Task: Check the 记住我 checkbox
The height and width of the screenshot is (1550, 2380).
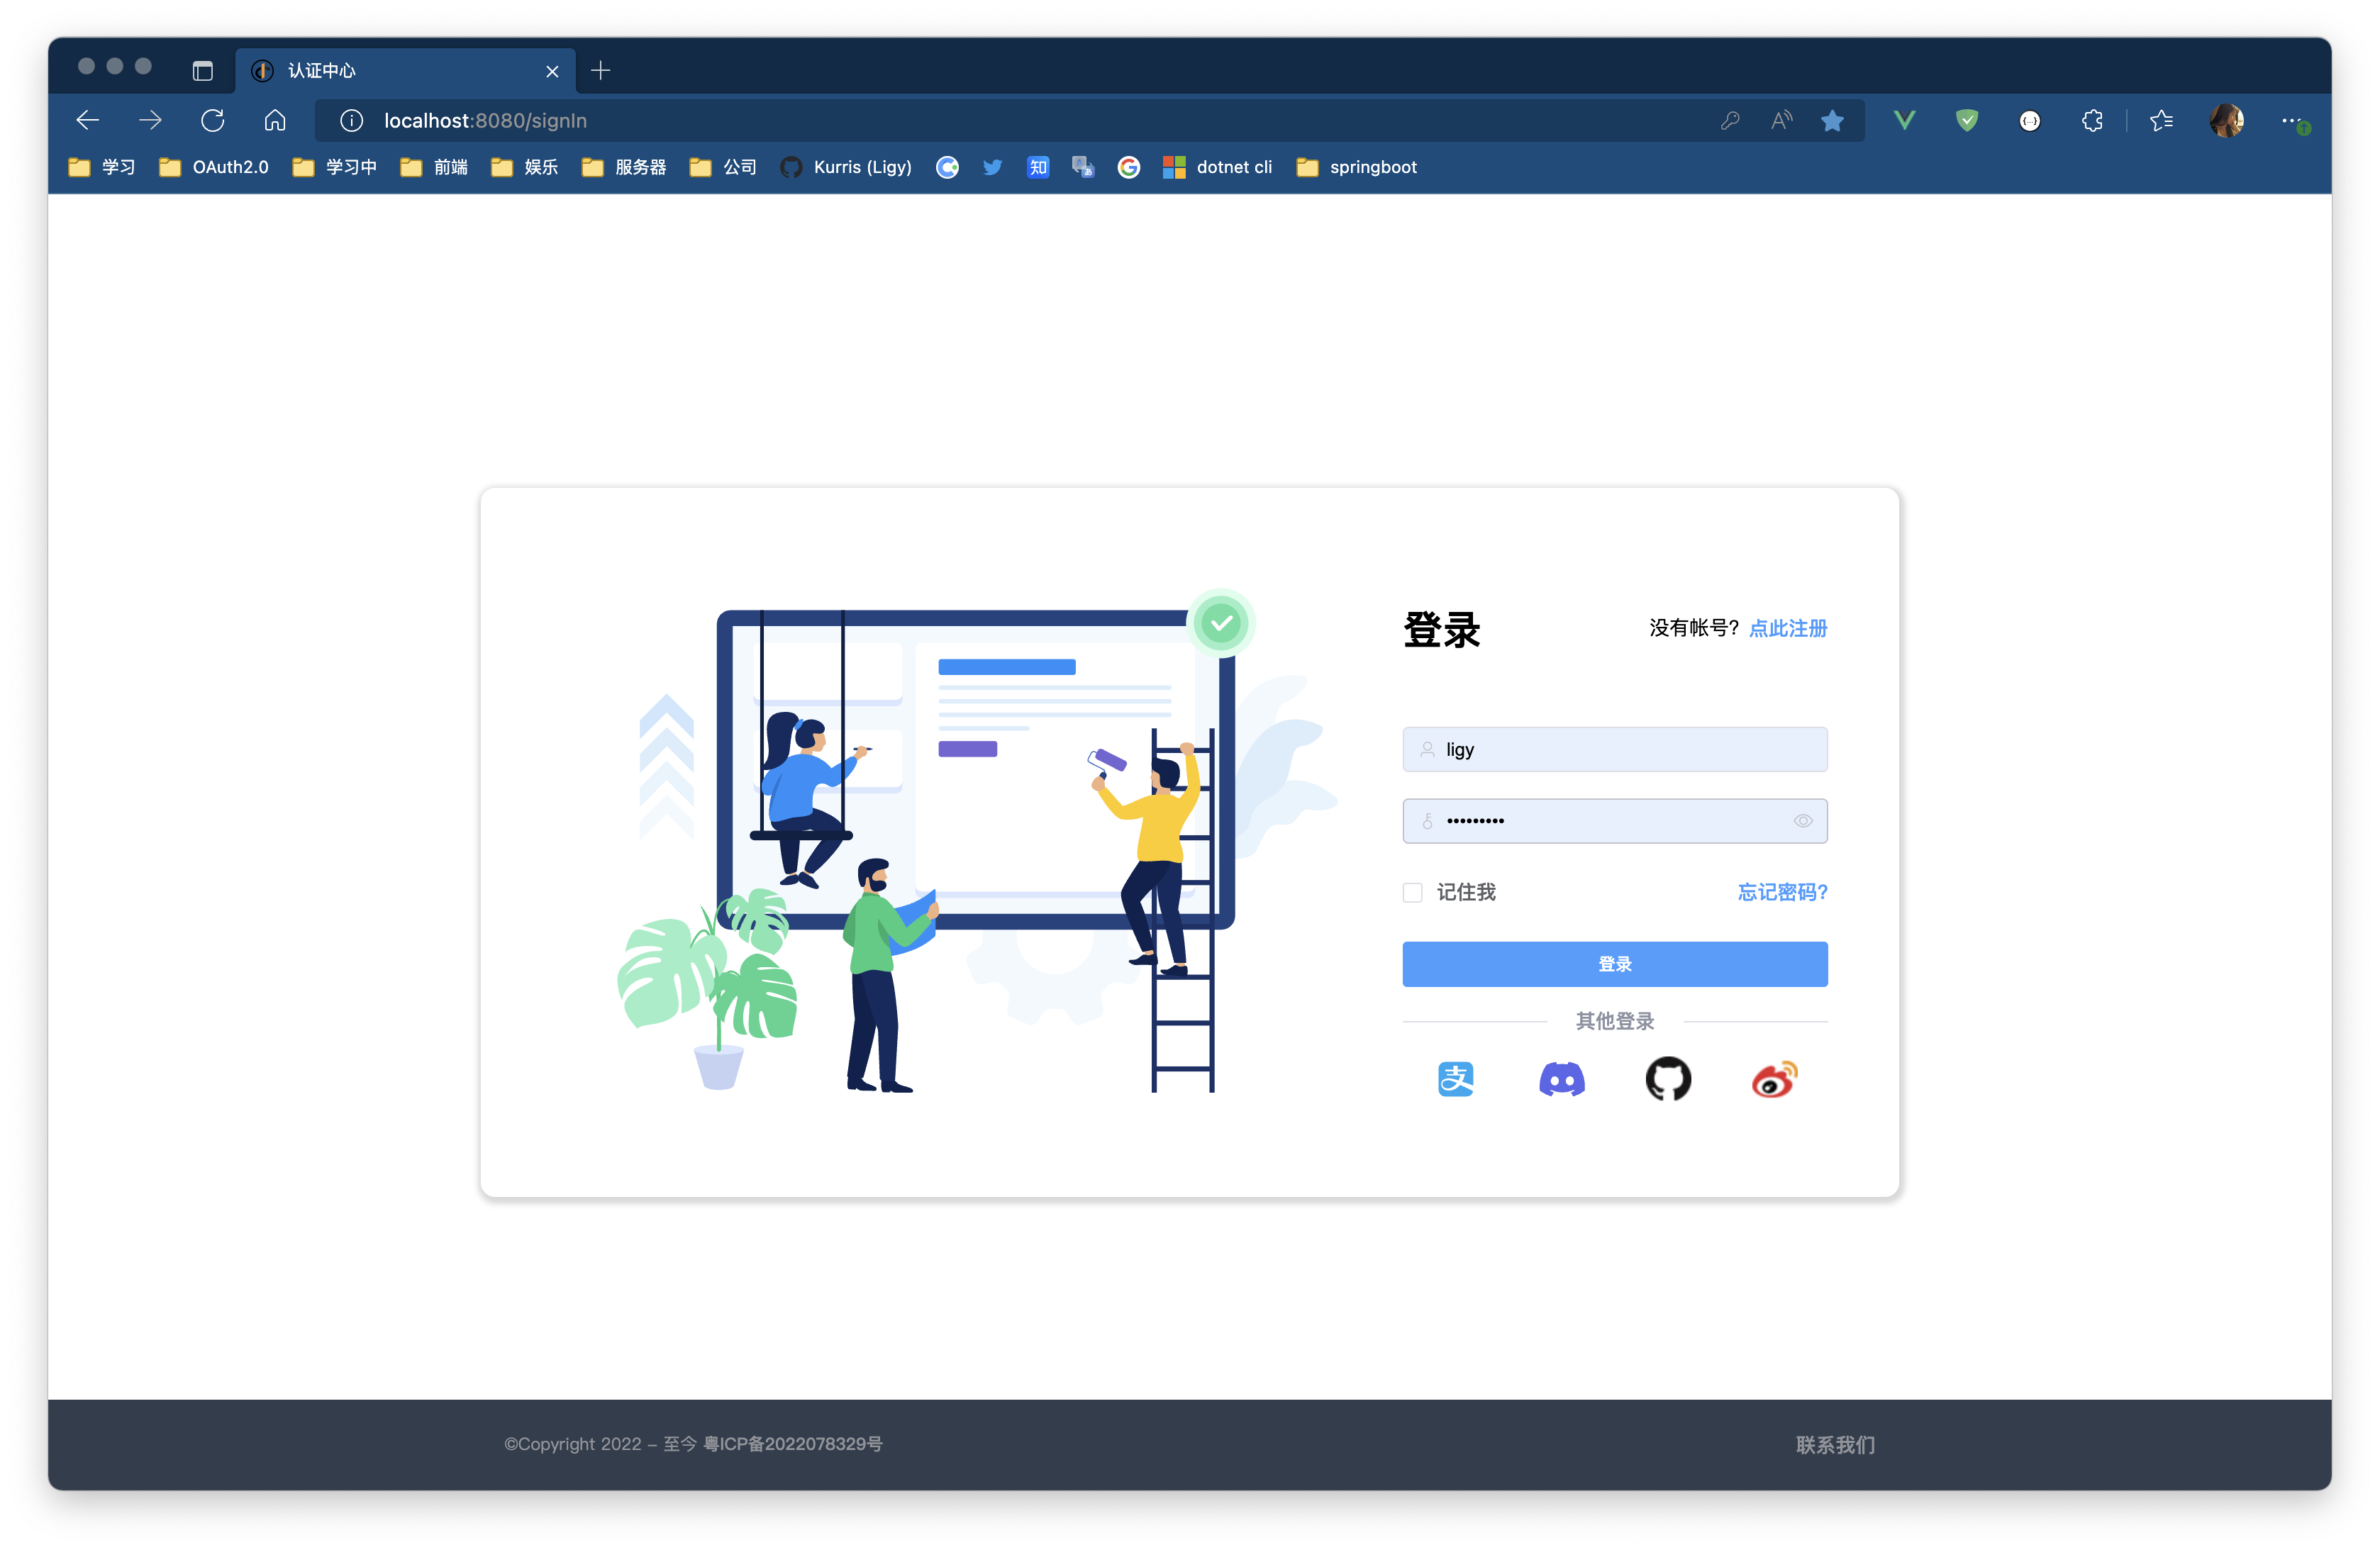Action: pyautogui.click(x=1412, y=892)
